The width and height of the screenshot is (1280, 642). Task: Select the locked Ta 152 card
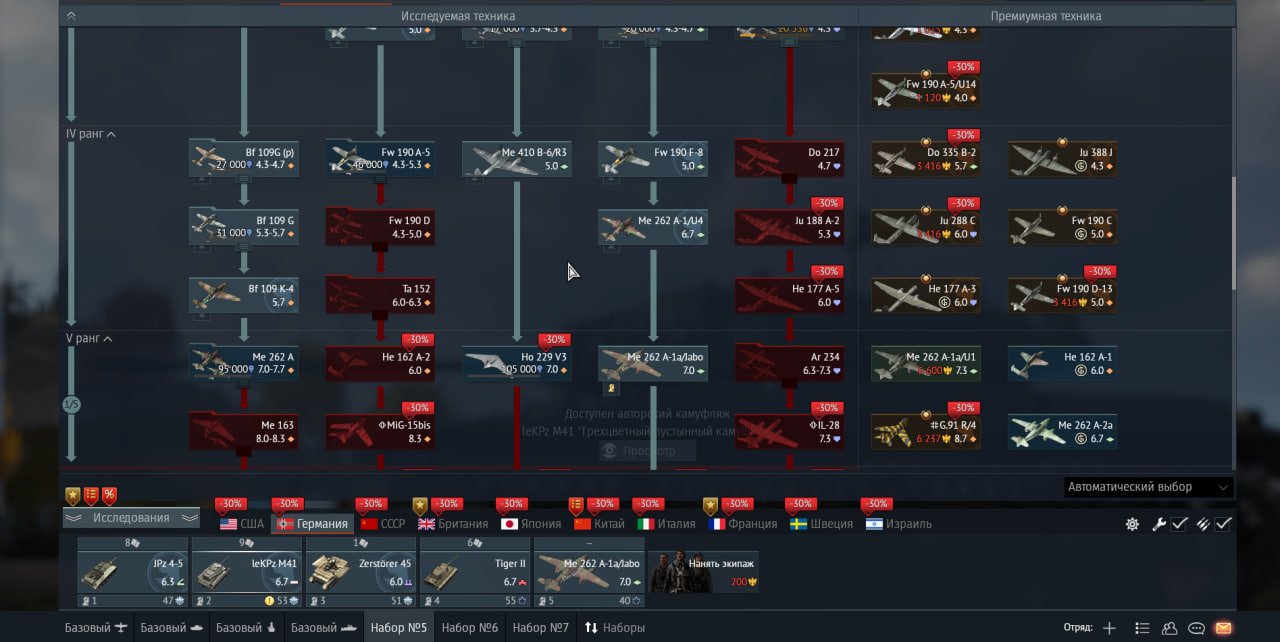[x=380, y=295]
